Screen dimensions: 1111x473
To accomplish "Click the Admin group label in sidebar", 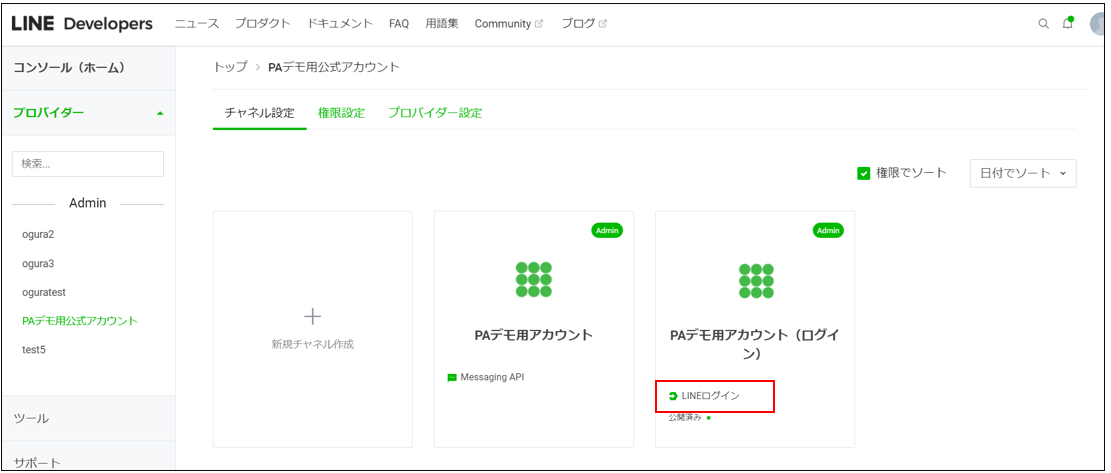I will pos(88,203).
